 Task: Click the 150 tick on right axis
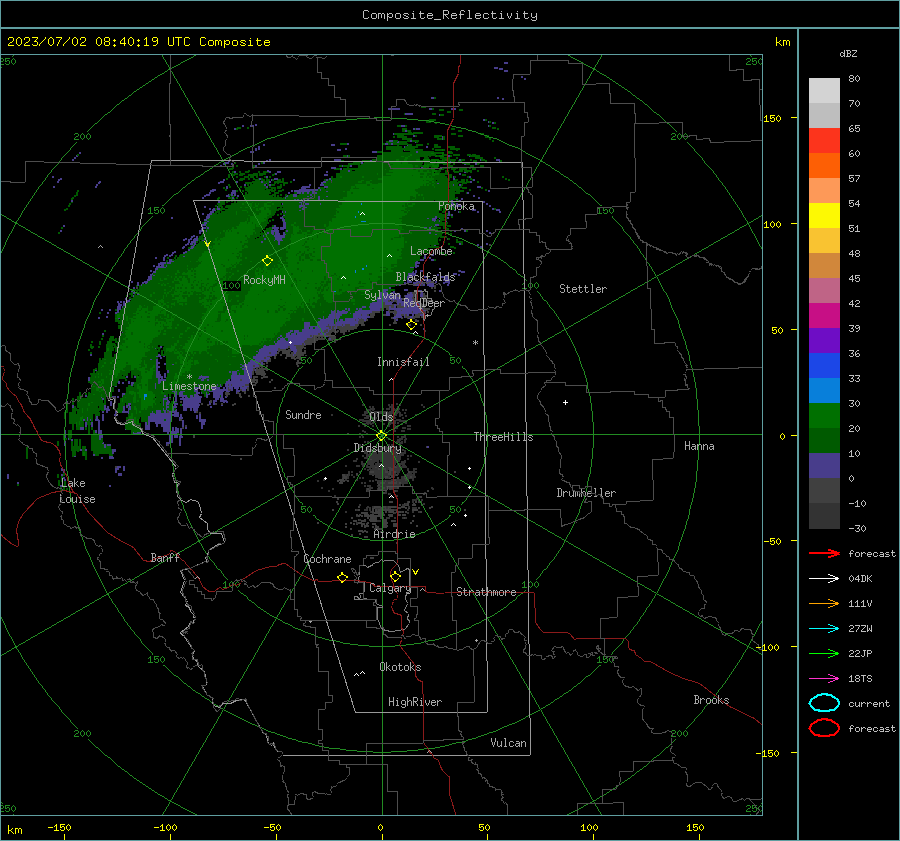[772, 118]
